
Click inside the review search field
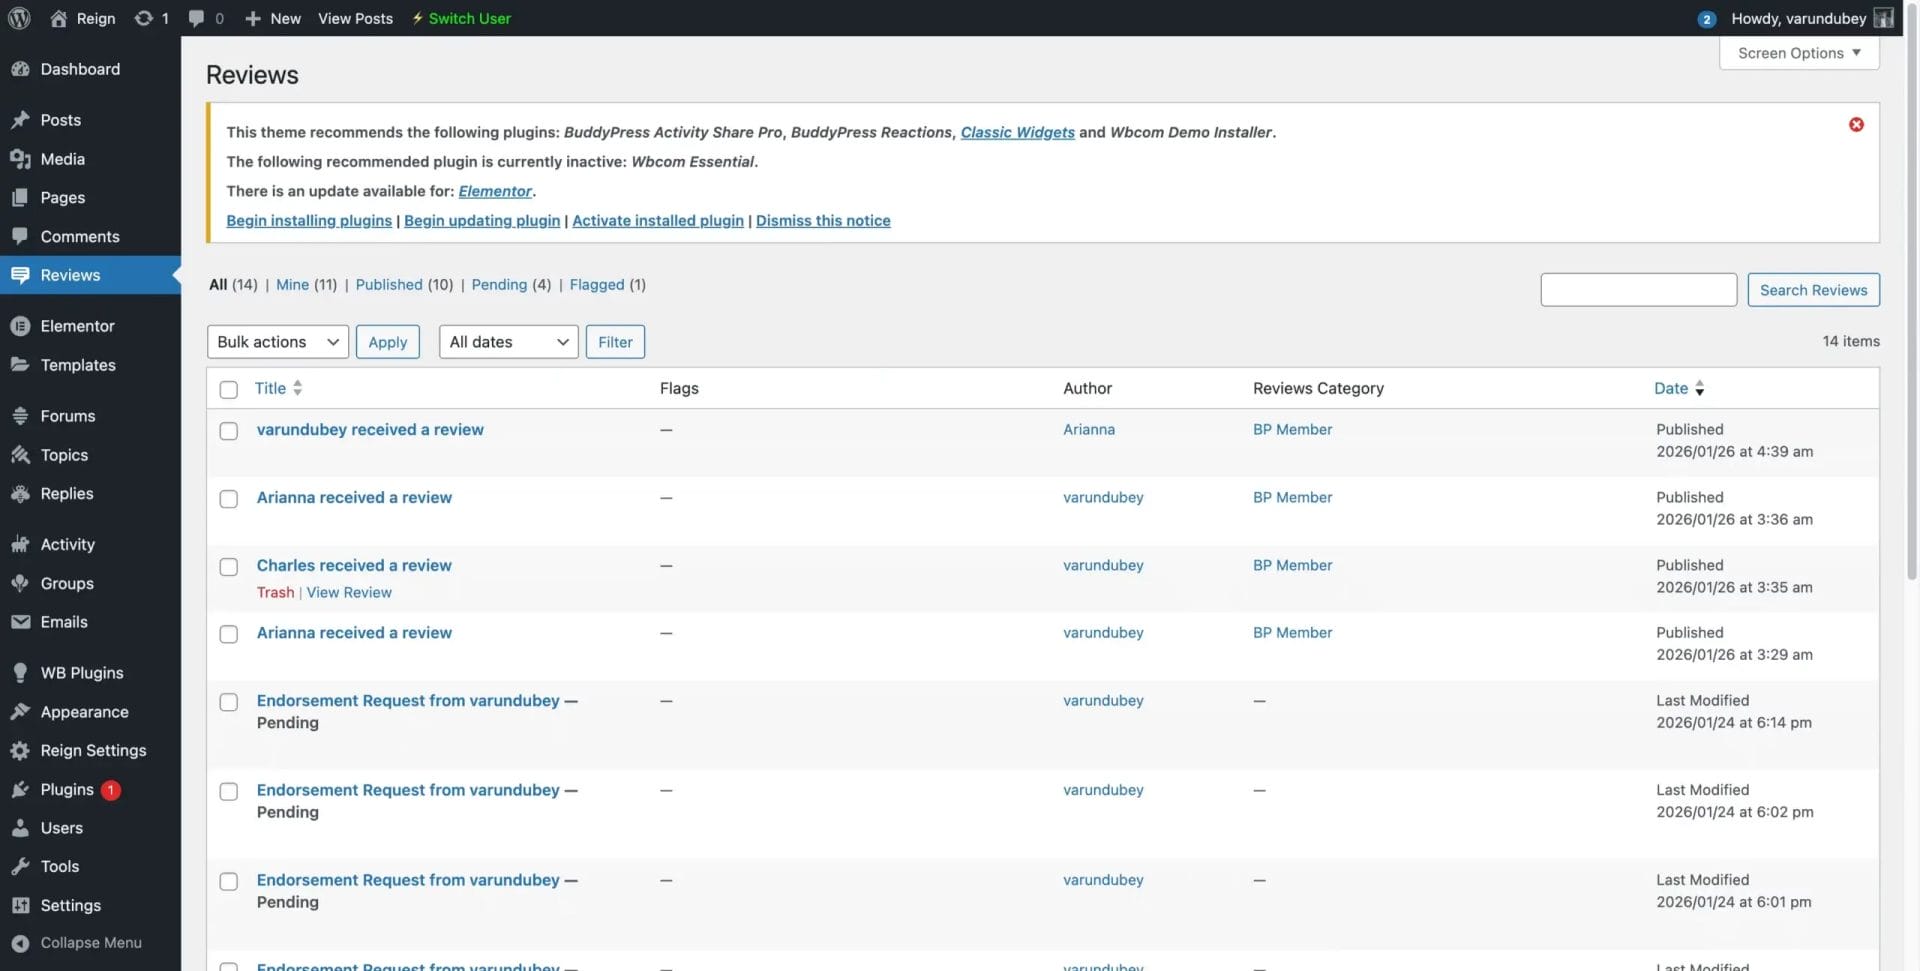click(1638, 289)
